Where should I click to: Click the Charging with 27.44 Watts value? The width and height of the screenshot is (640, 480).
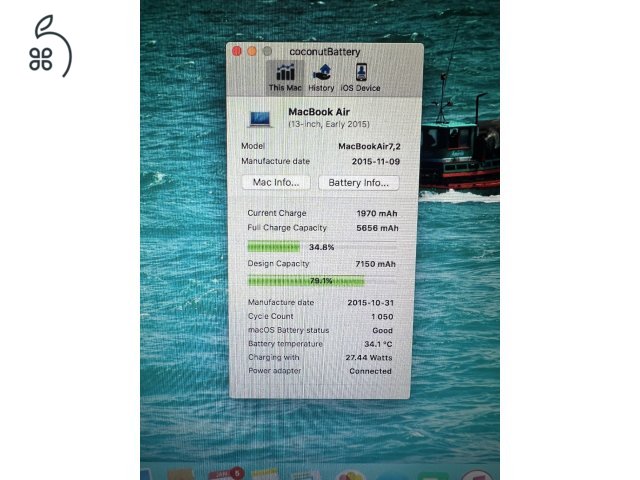click(x=369, y=357)
